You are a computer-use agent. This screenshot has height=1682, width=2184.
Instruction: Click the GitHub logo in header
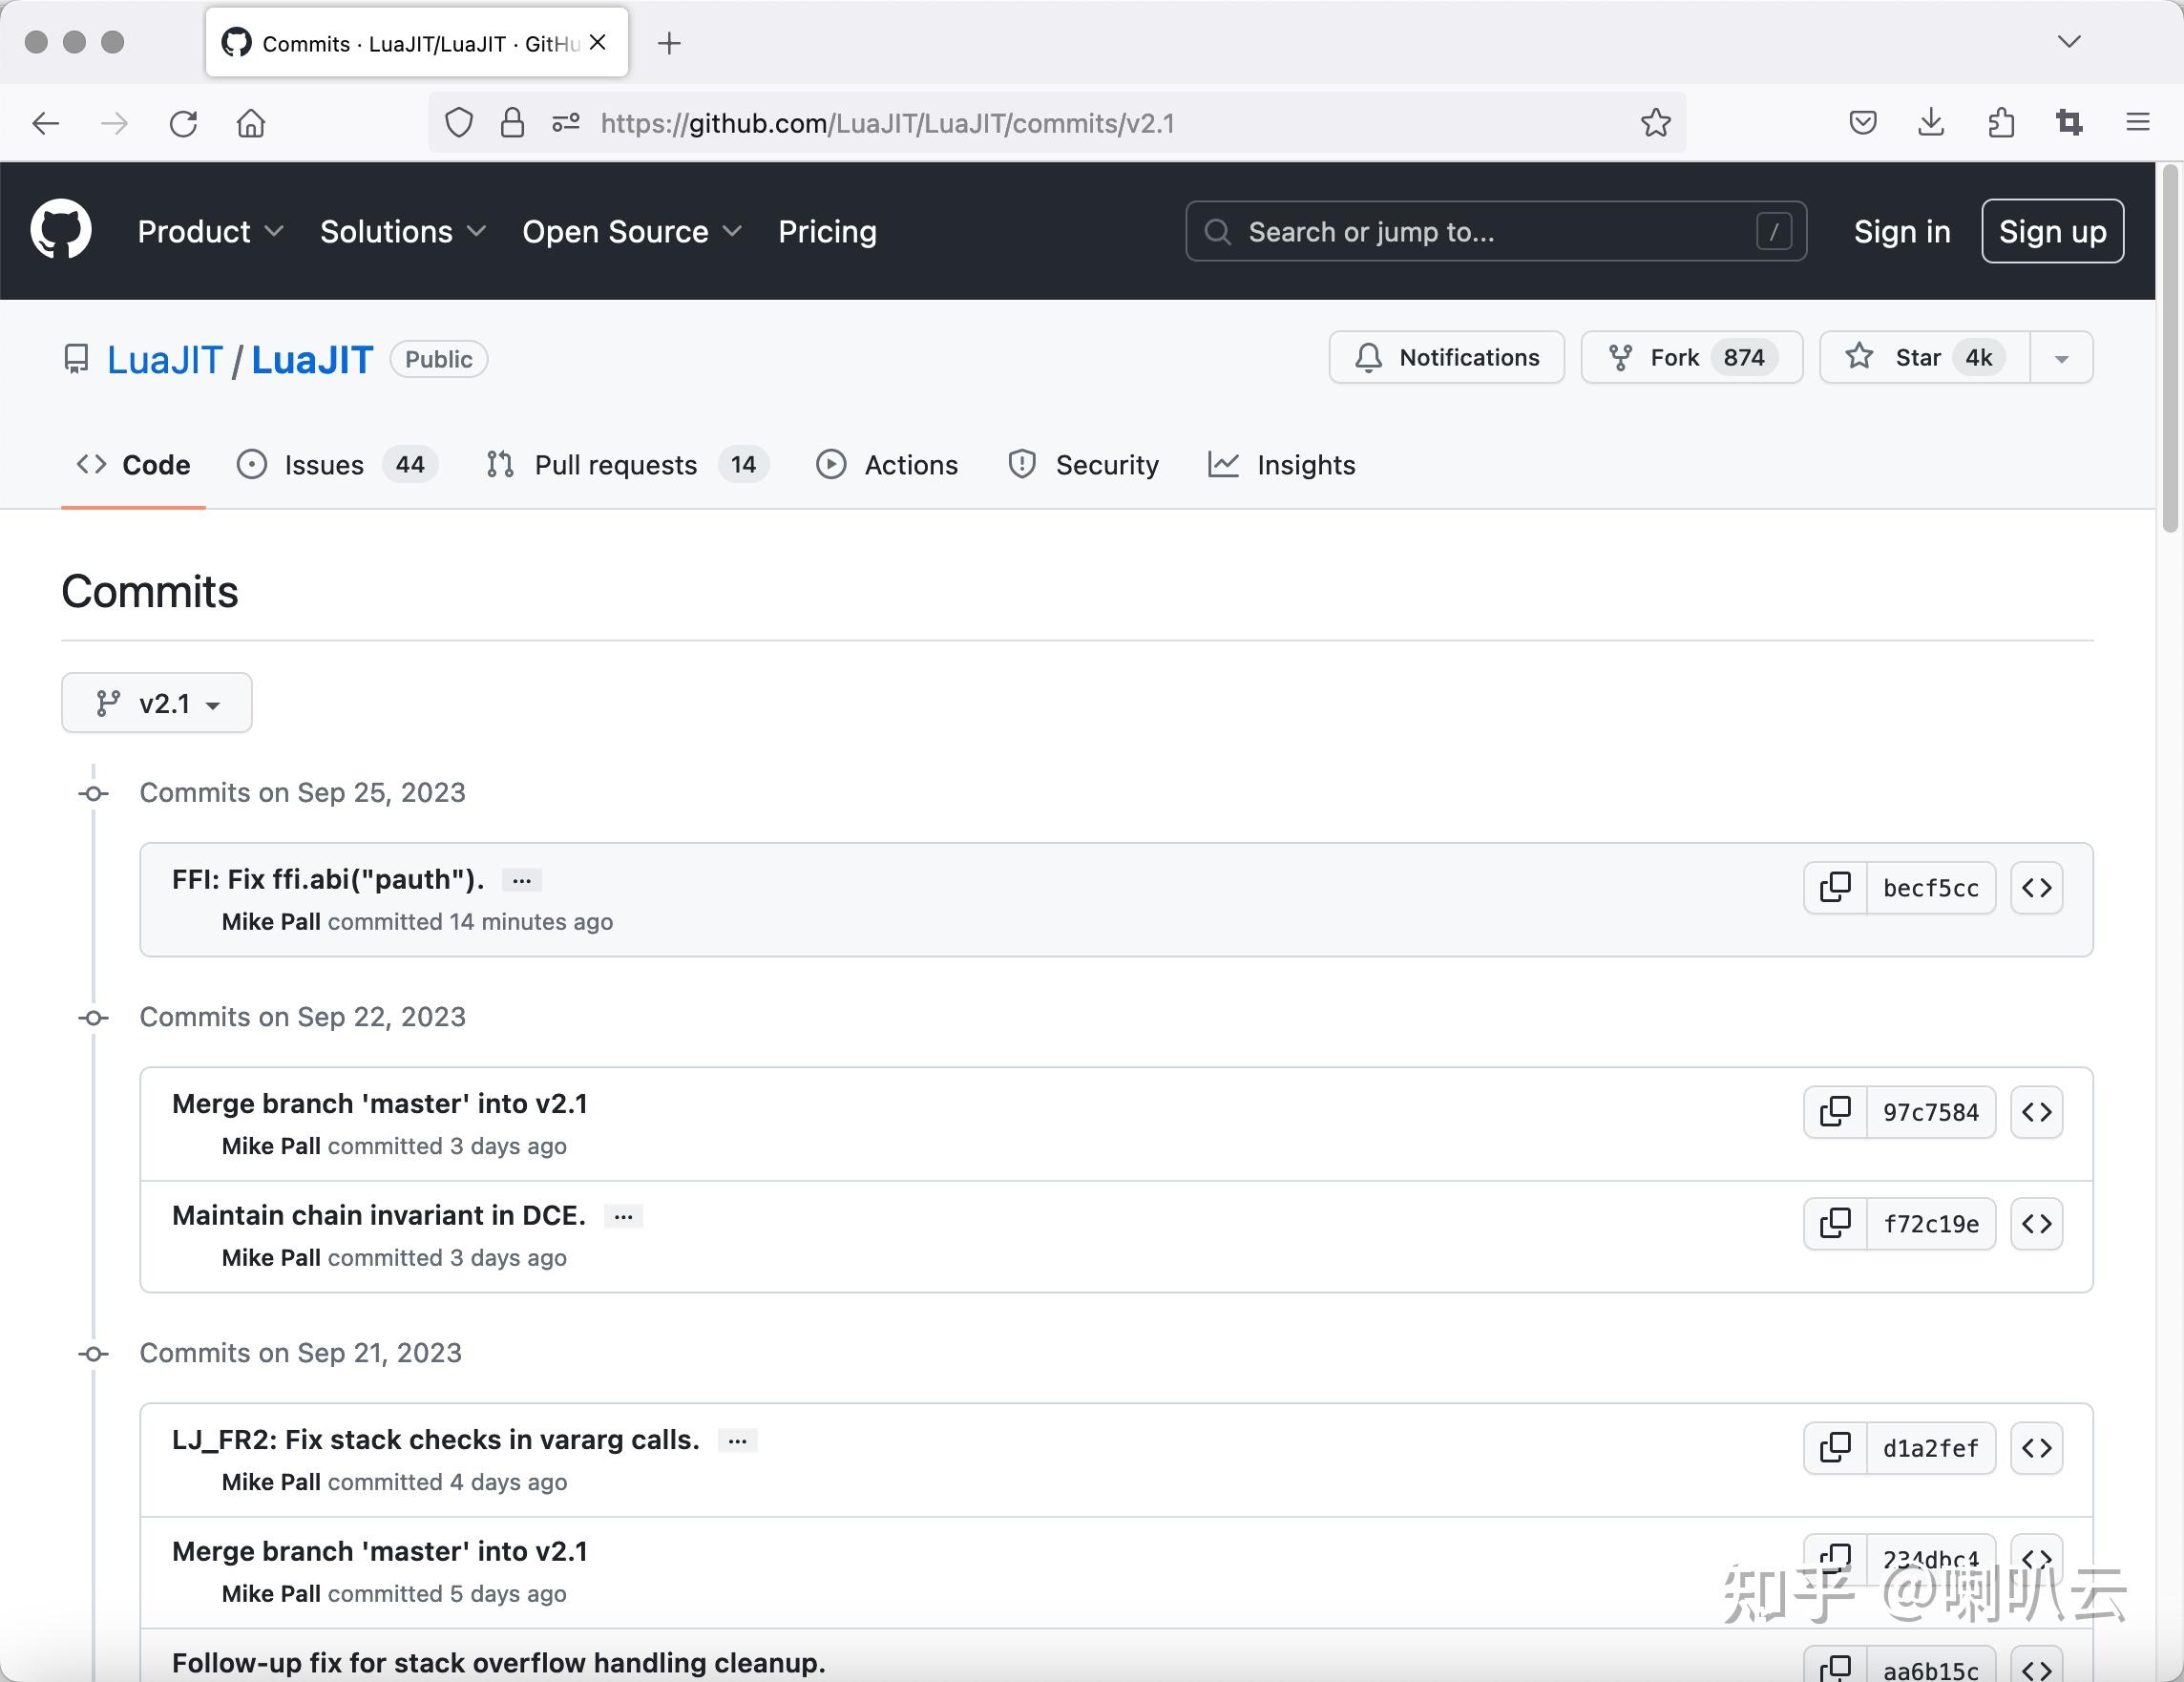tap(61, 231)
